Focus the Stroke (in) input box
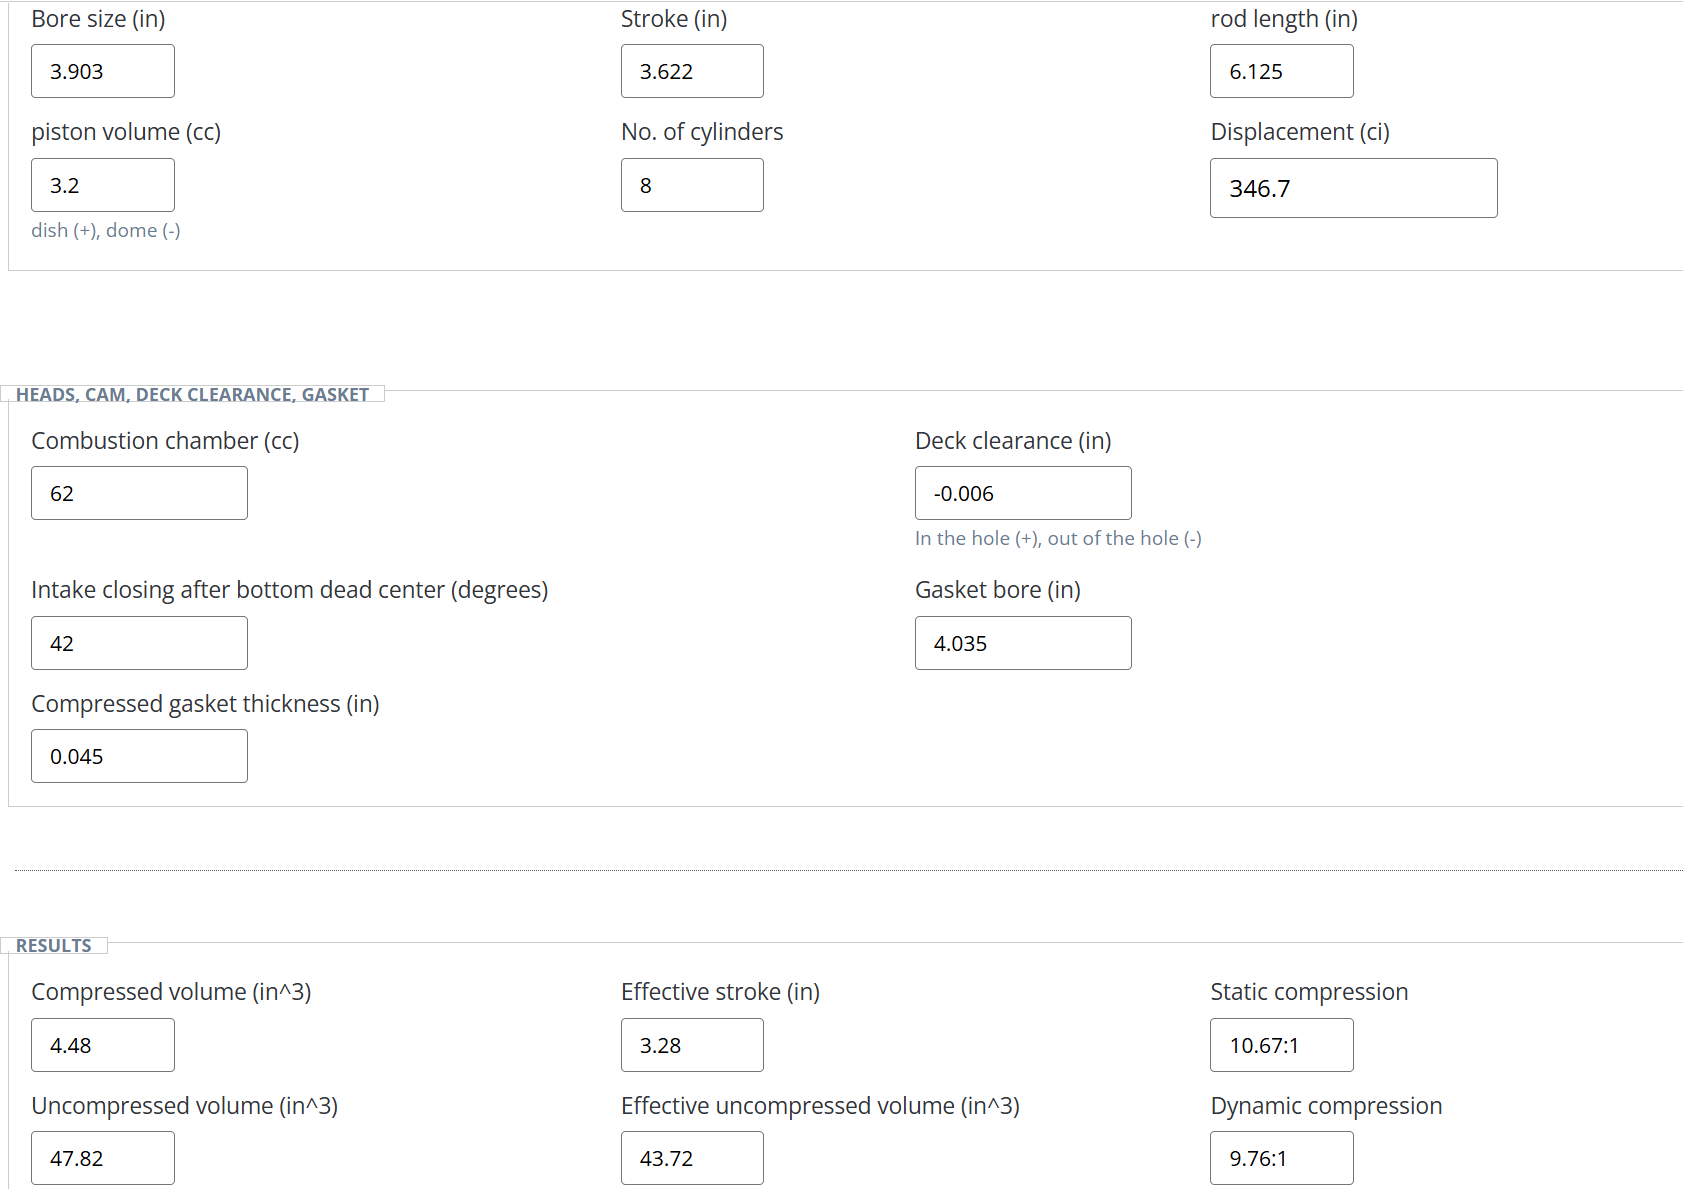This screenshot has width=1683, height=1189. [691, 71]
